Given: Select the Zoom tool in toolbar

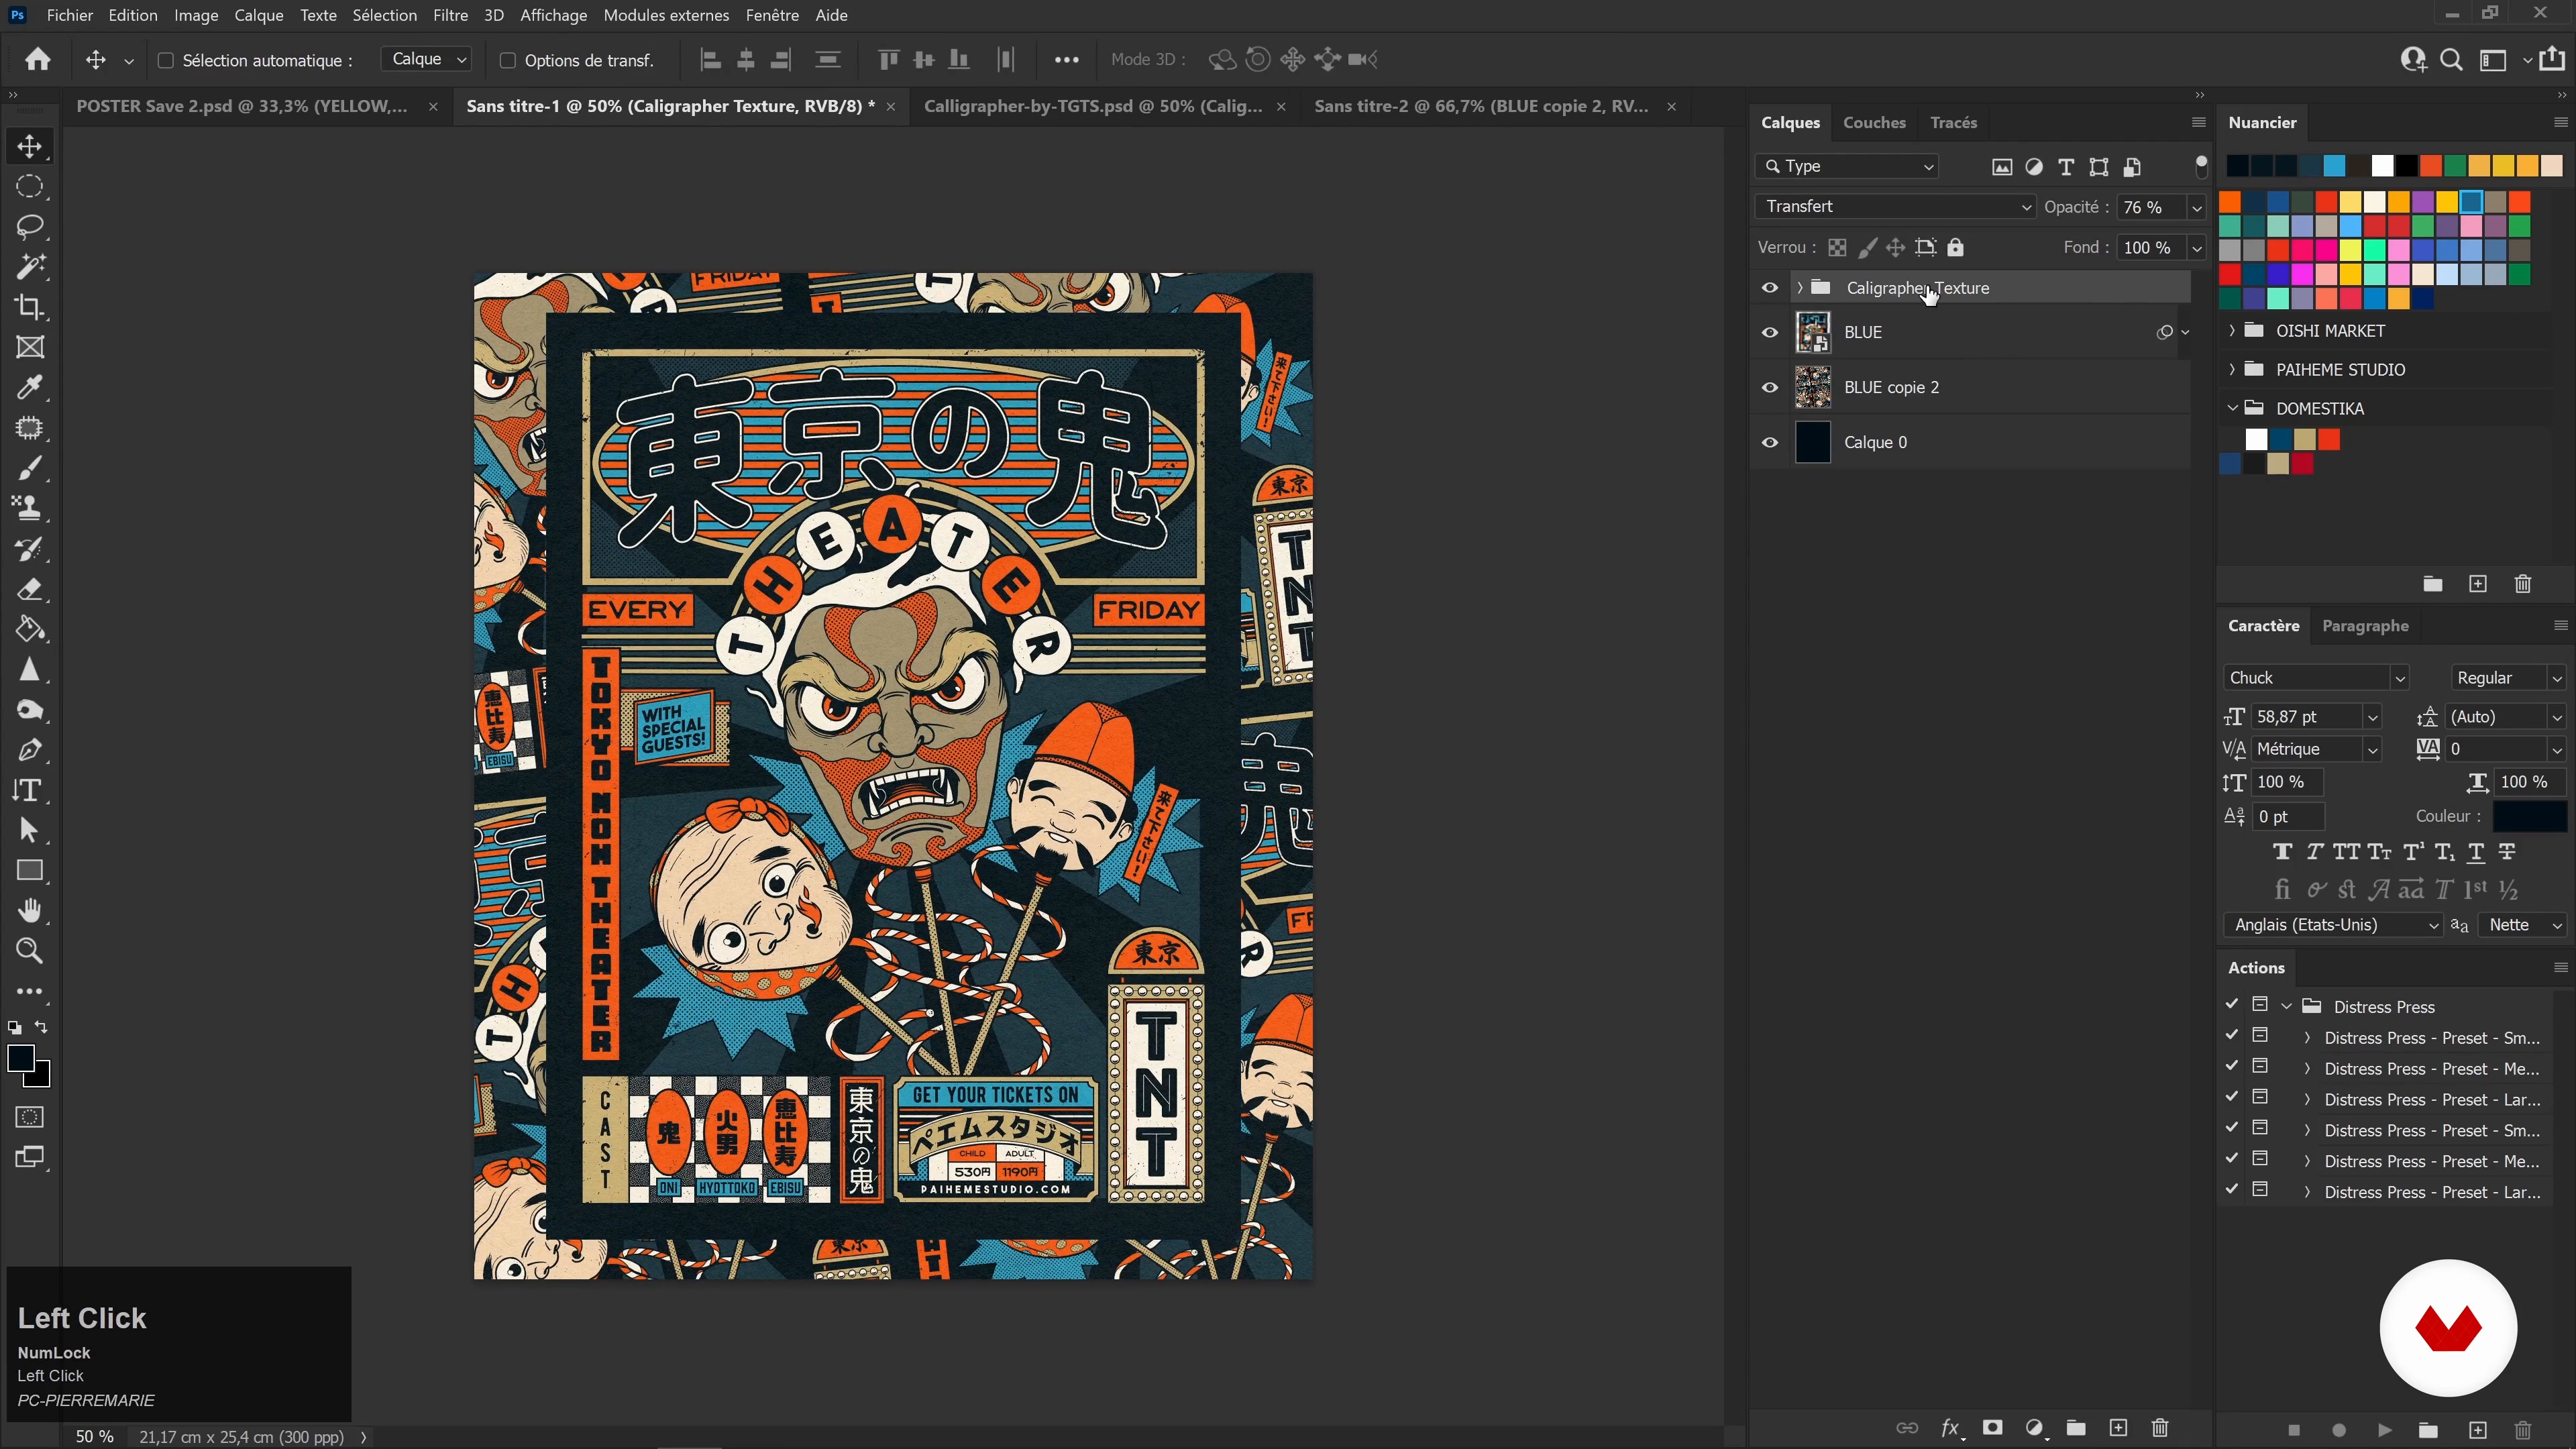Looking at the screenshot, I should [x=29, y=951].
